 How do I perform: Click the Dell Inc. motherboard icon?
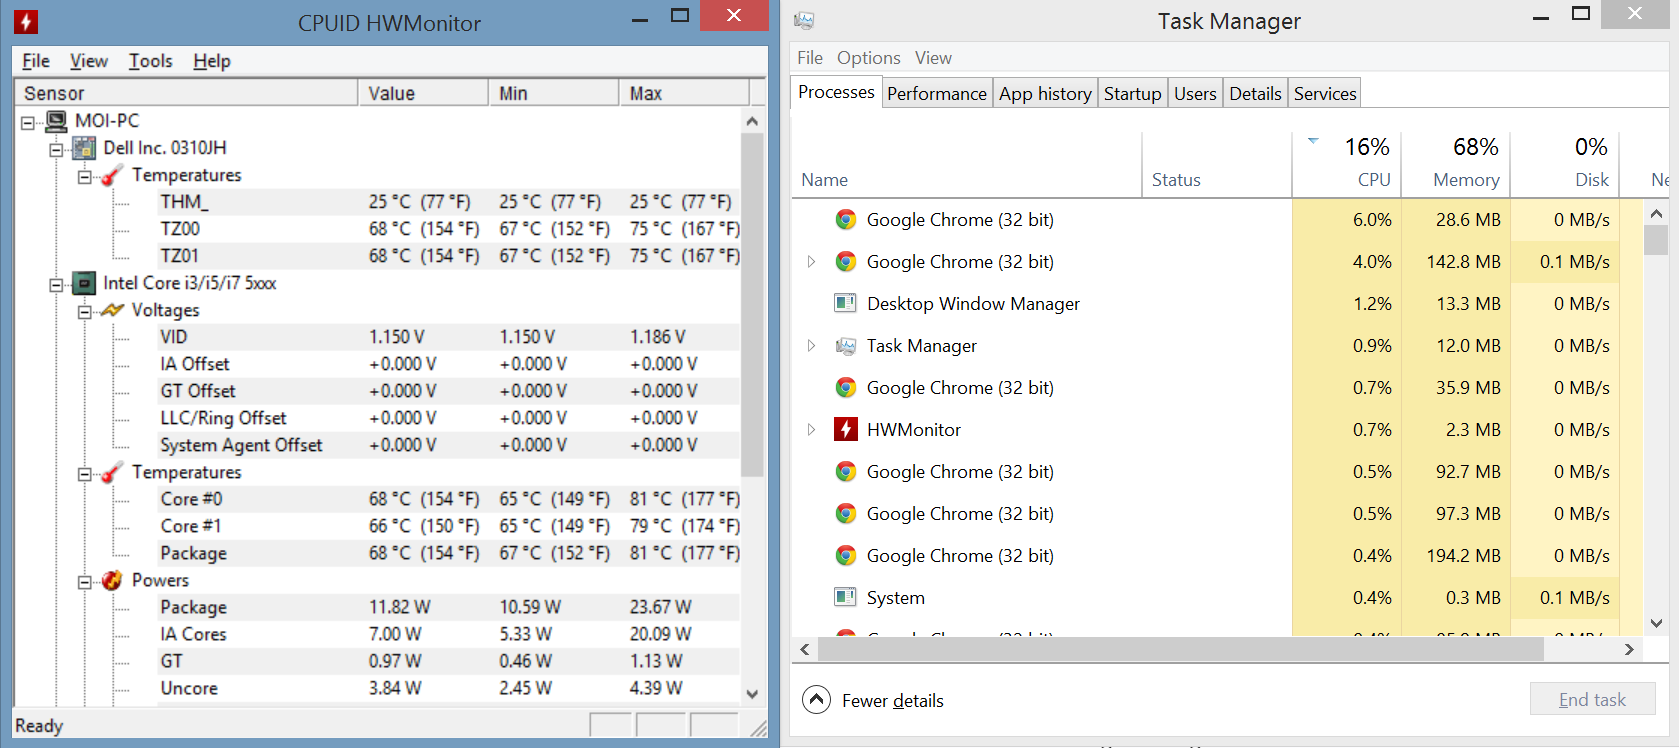coord(85,148)
